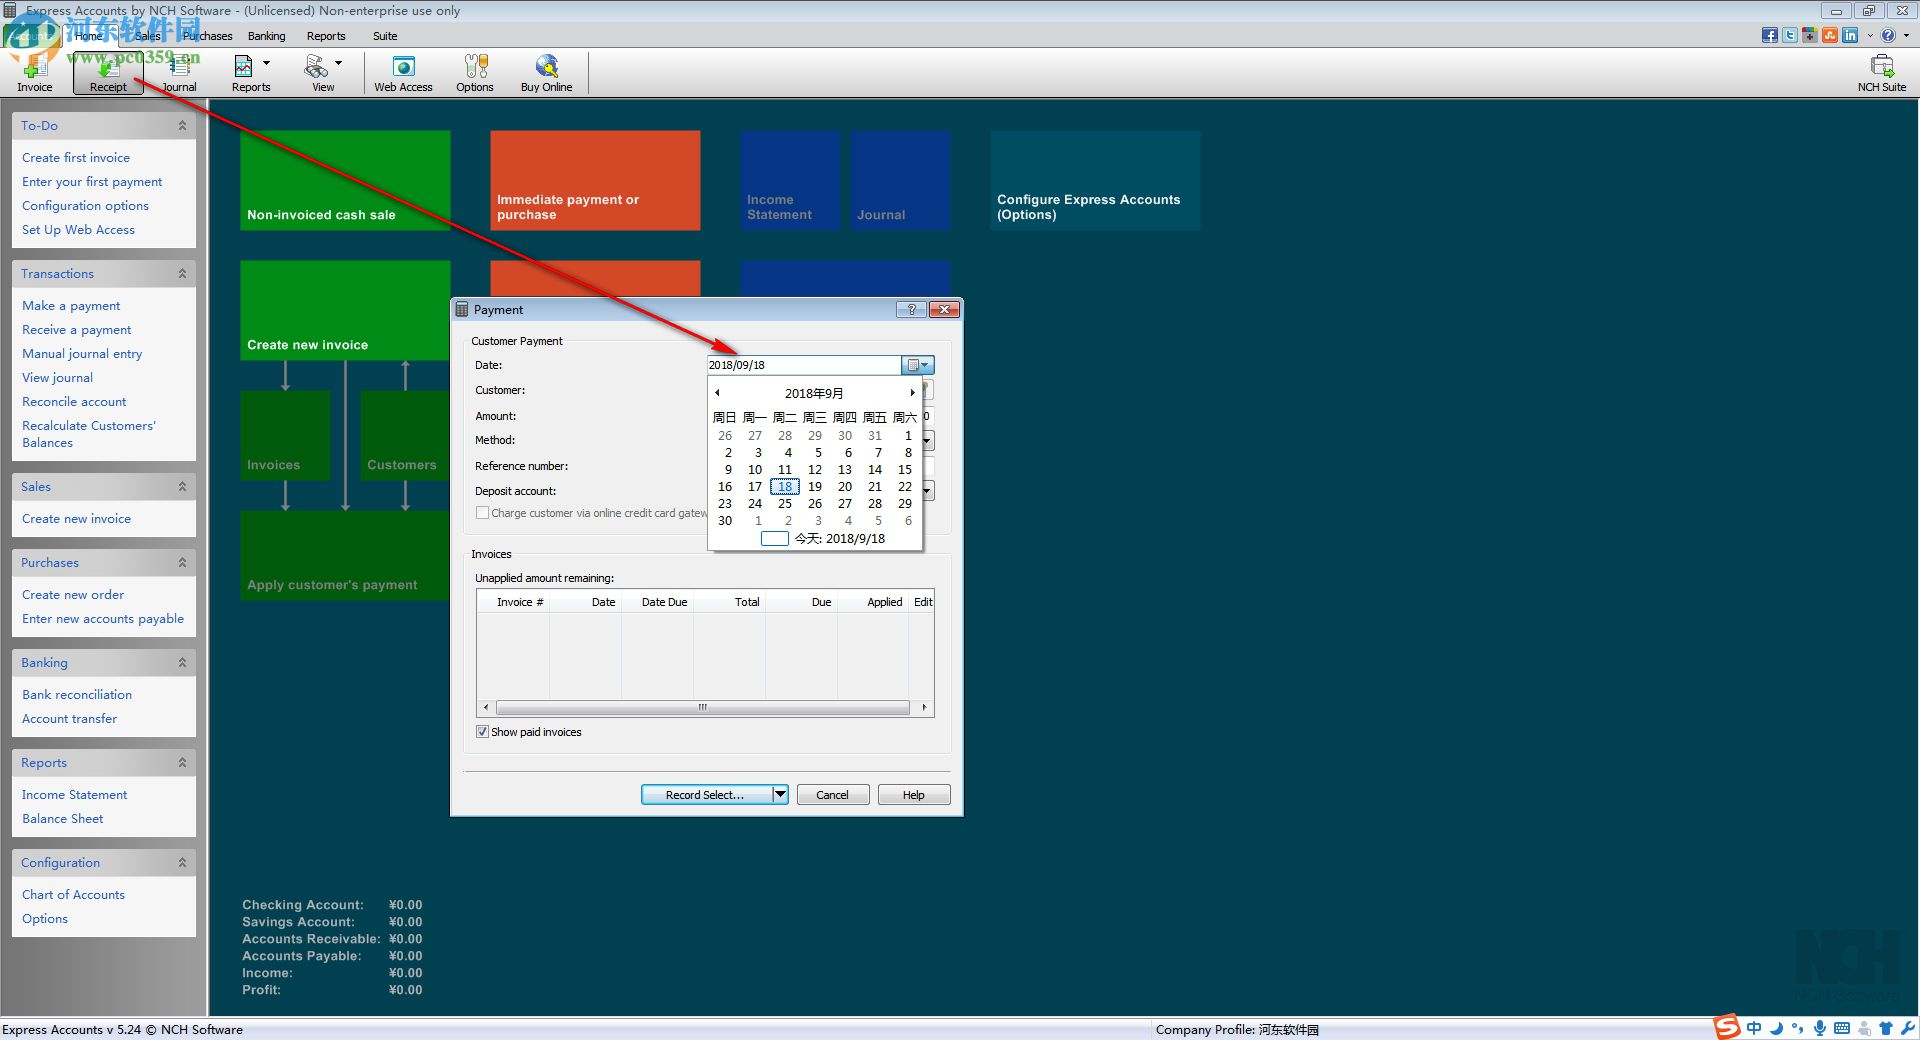Click the Record Select... button
Screen dimensions: 1920x1040
pos(706,794)
